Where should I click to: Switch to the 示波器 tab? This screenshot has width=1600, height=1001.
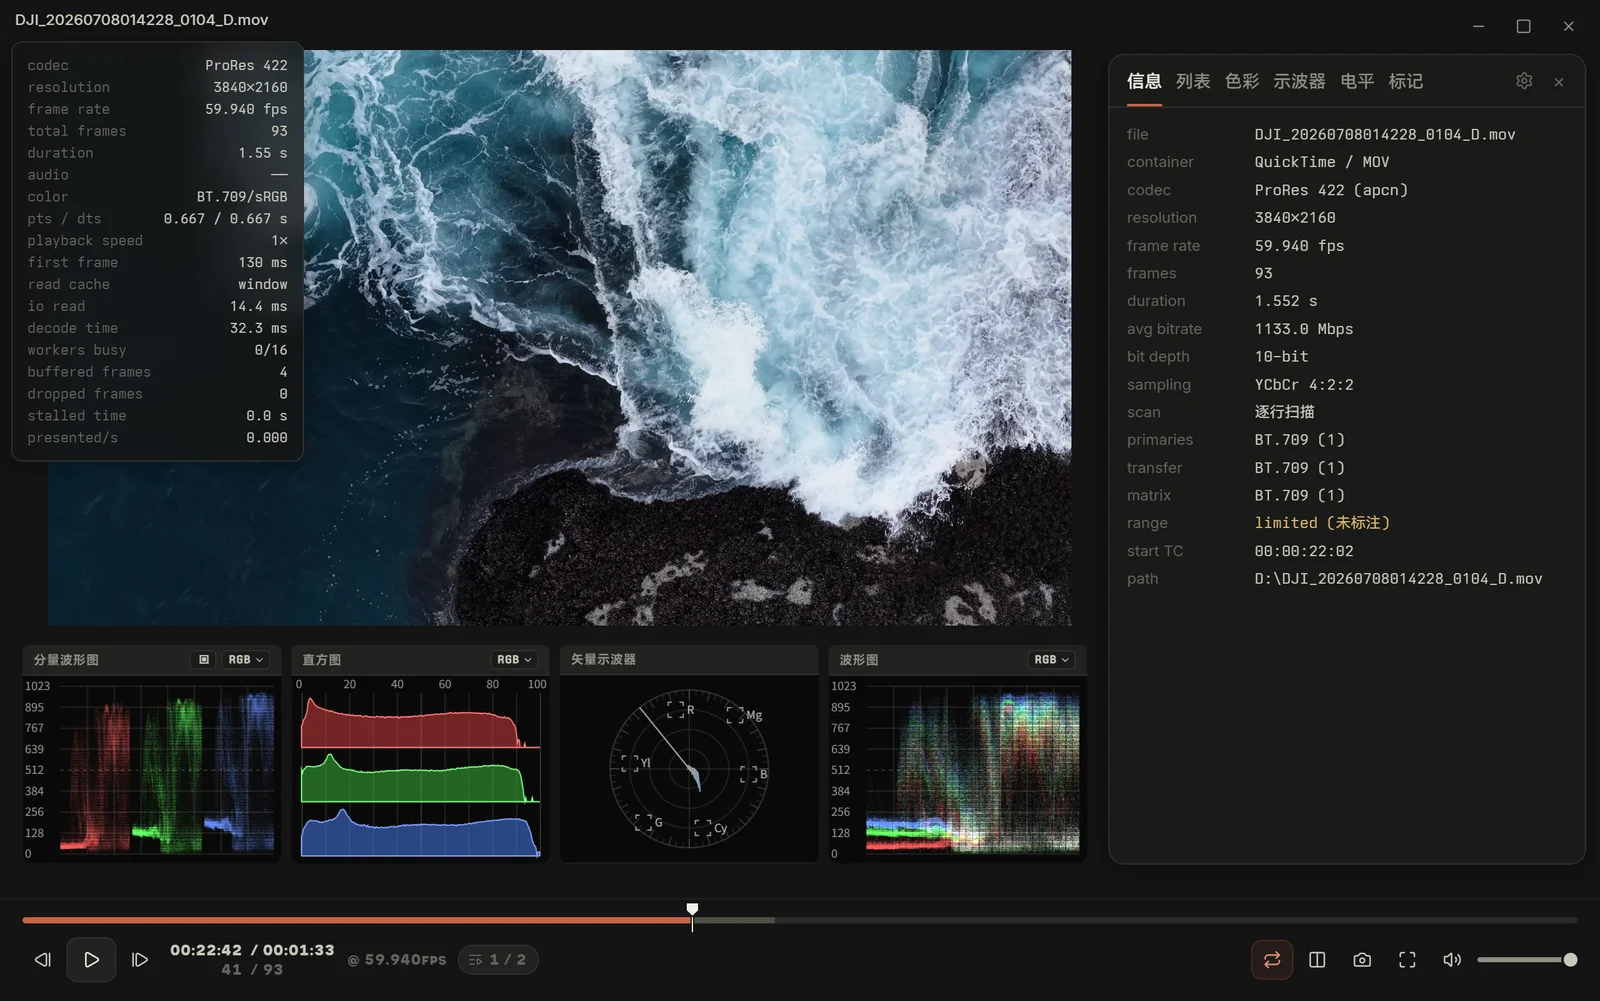(1299, 81)
